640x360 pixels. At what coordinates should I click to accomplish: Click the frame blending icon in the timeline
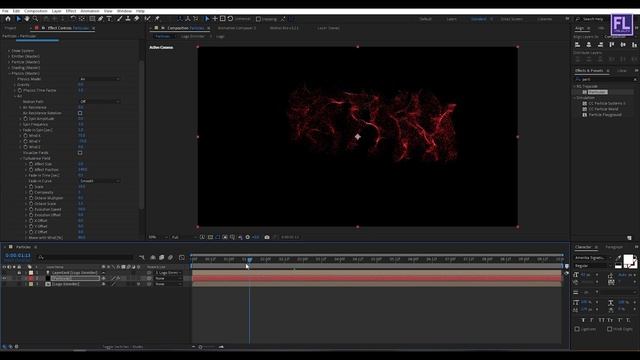click(161, 257)
